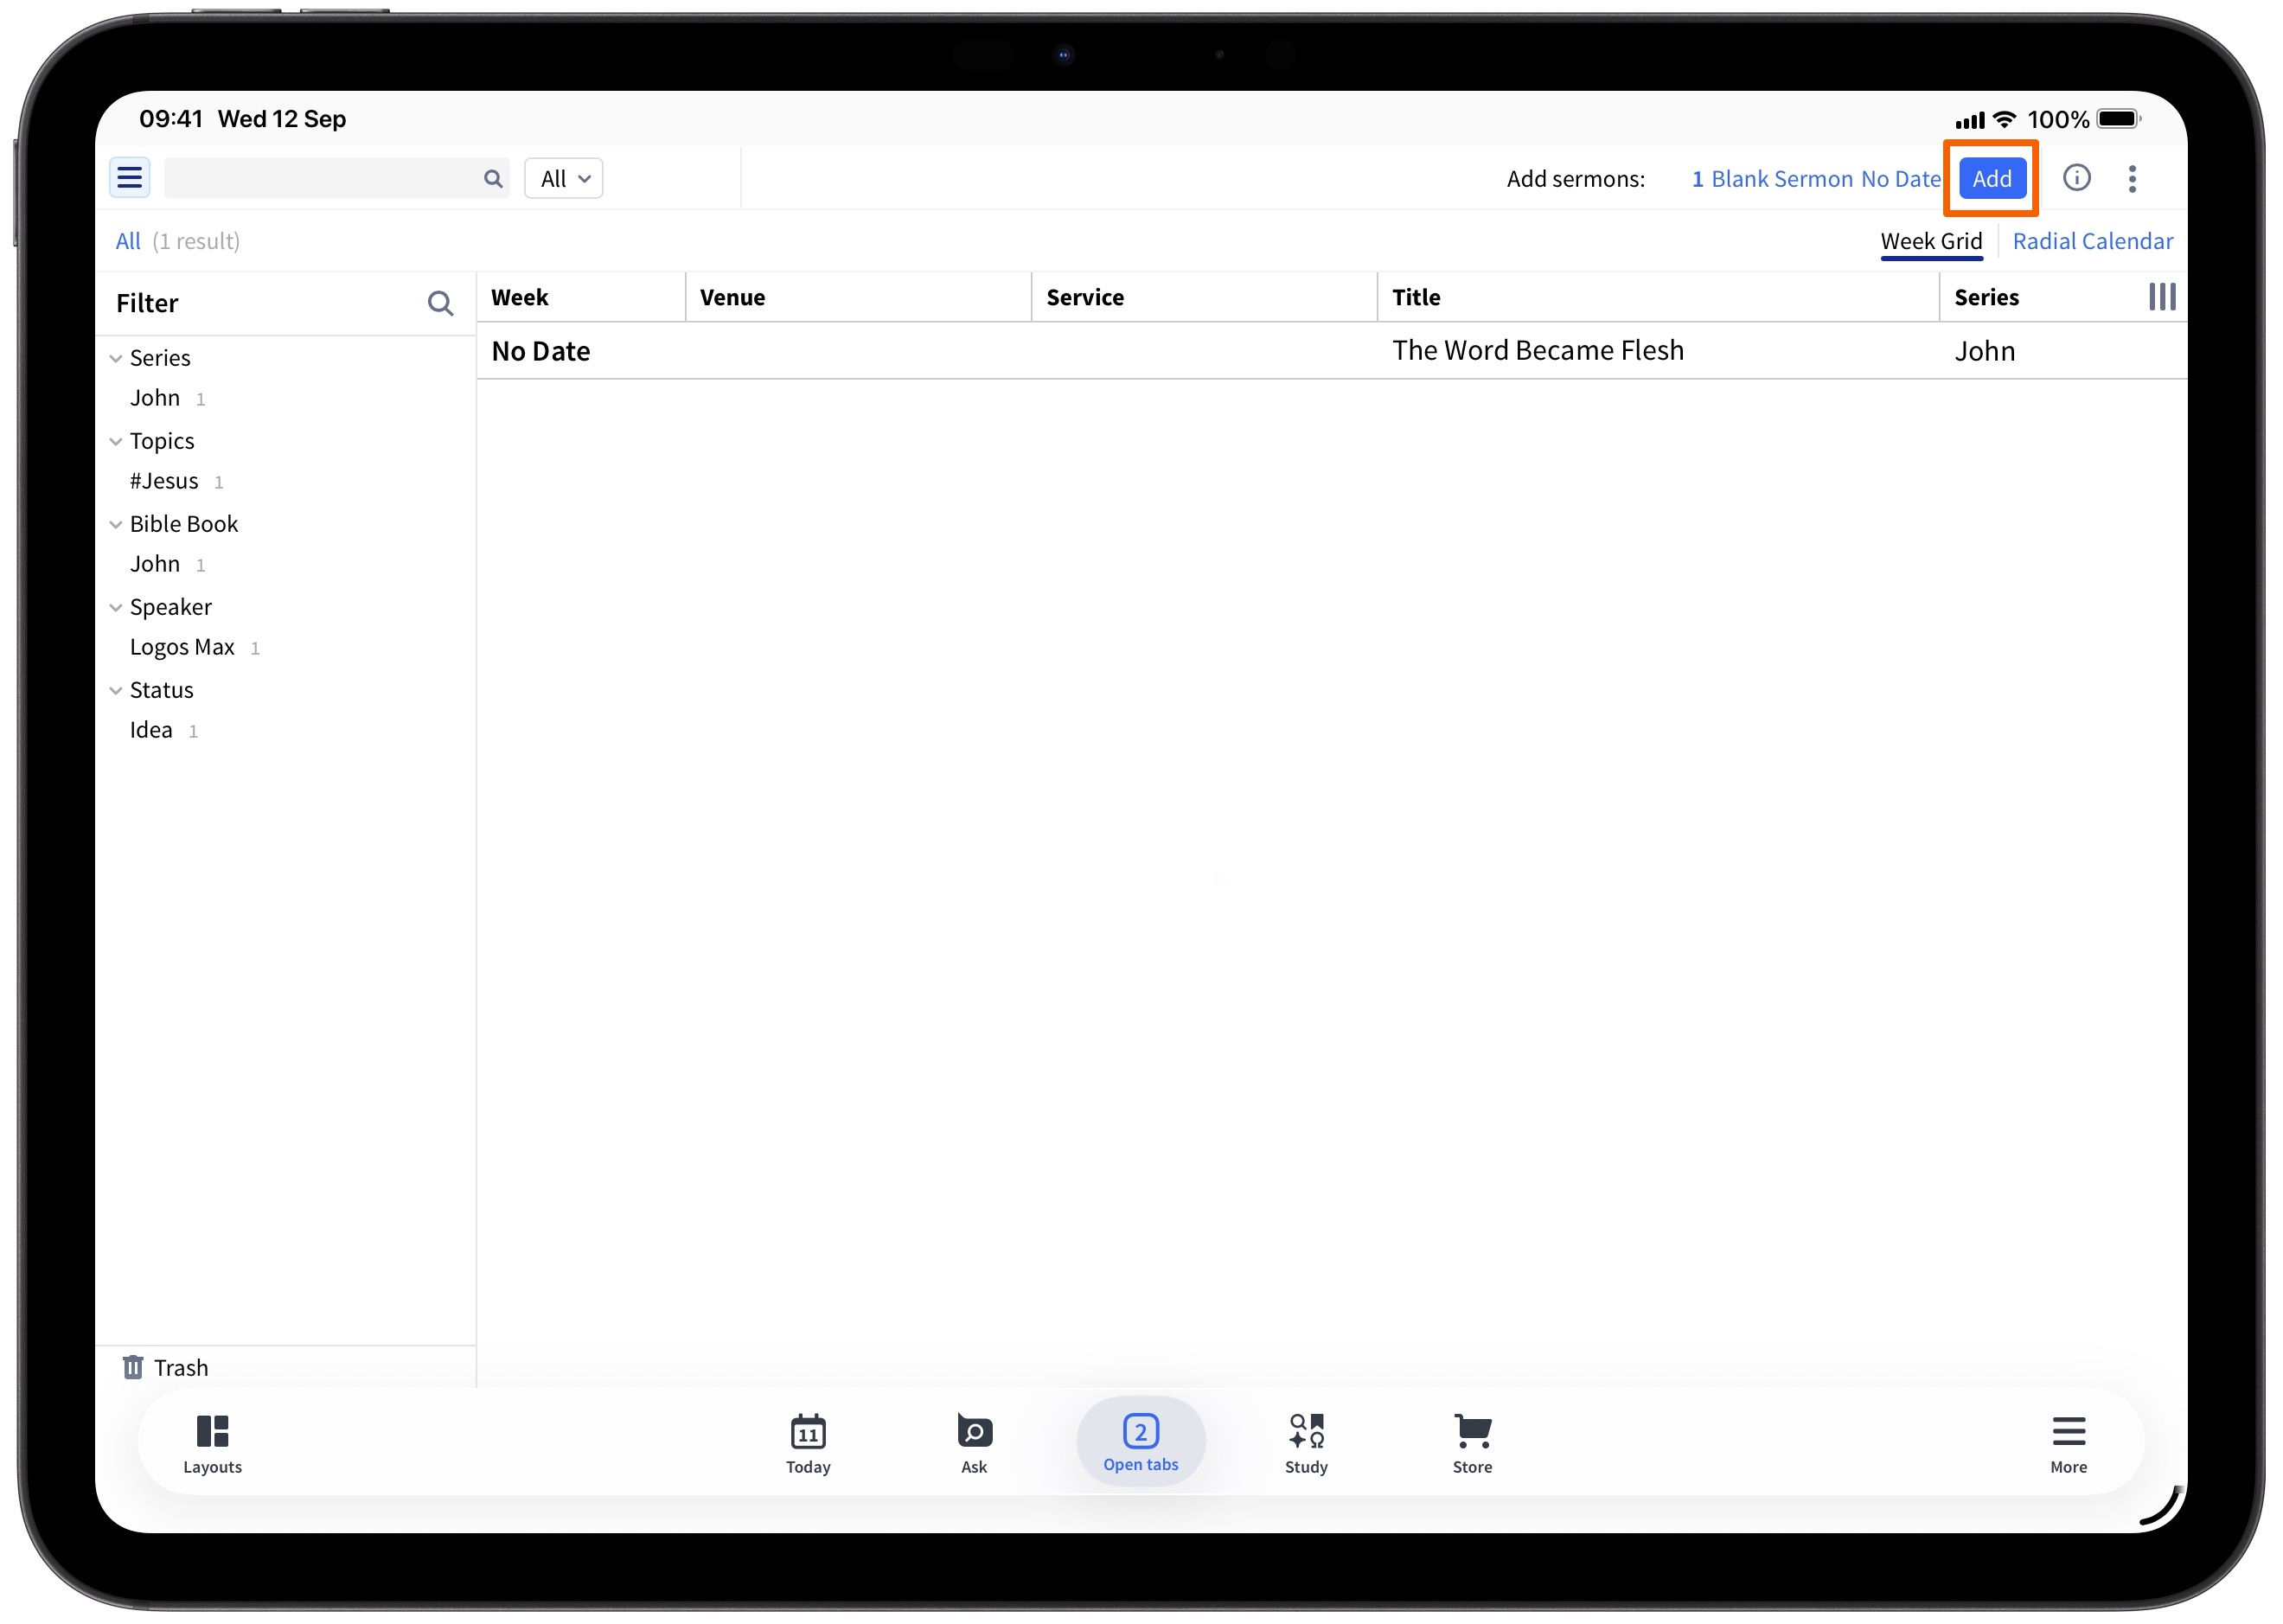Switch to Radial Calendar view
This screenshot has width=2283, height=1624.
2092,241
